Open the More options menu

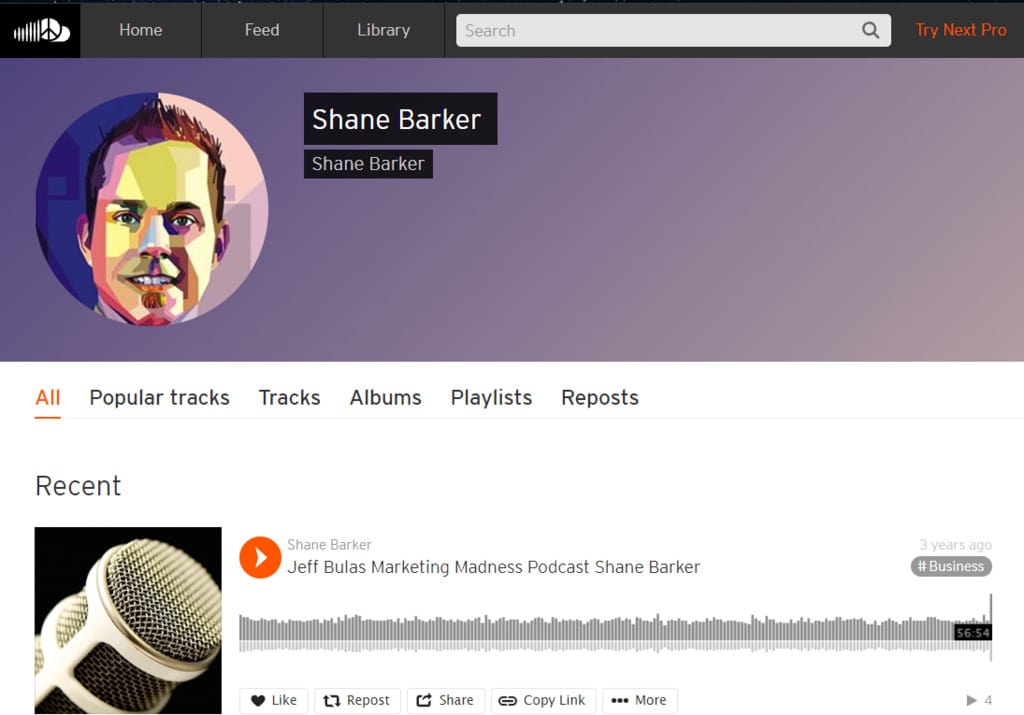coord(639,700)
